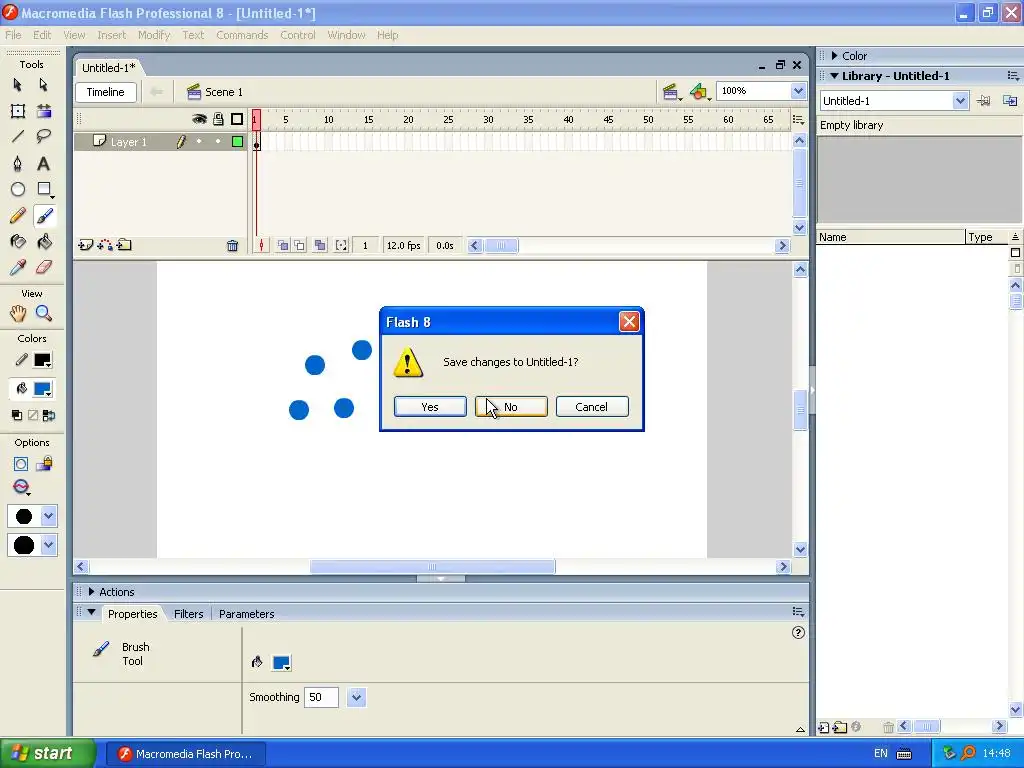Click the Center Frame icon in timeline

[261, 246]
